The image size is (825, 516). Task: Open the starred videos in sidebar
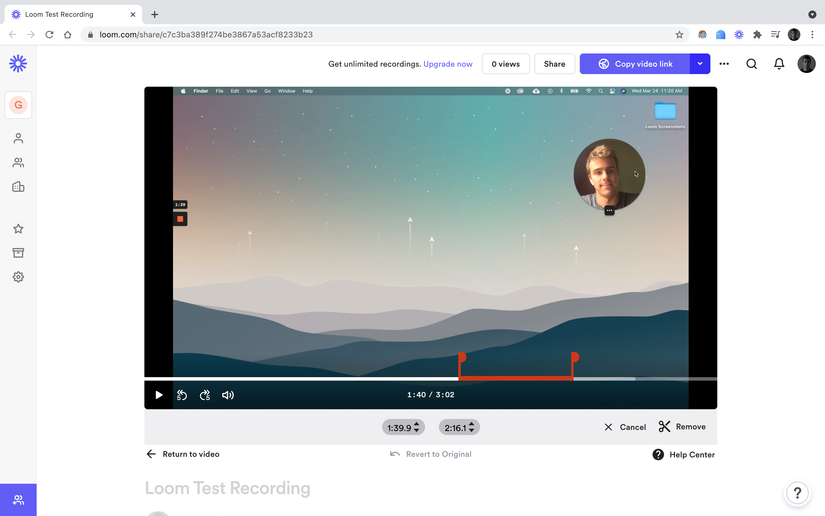(18, 229)
